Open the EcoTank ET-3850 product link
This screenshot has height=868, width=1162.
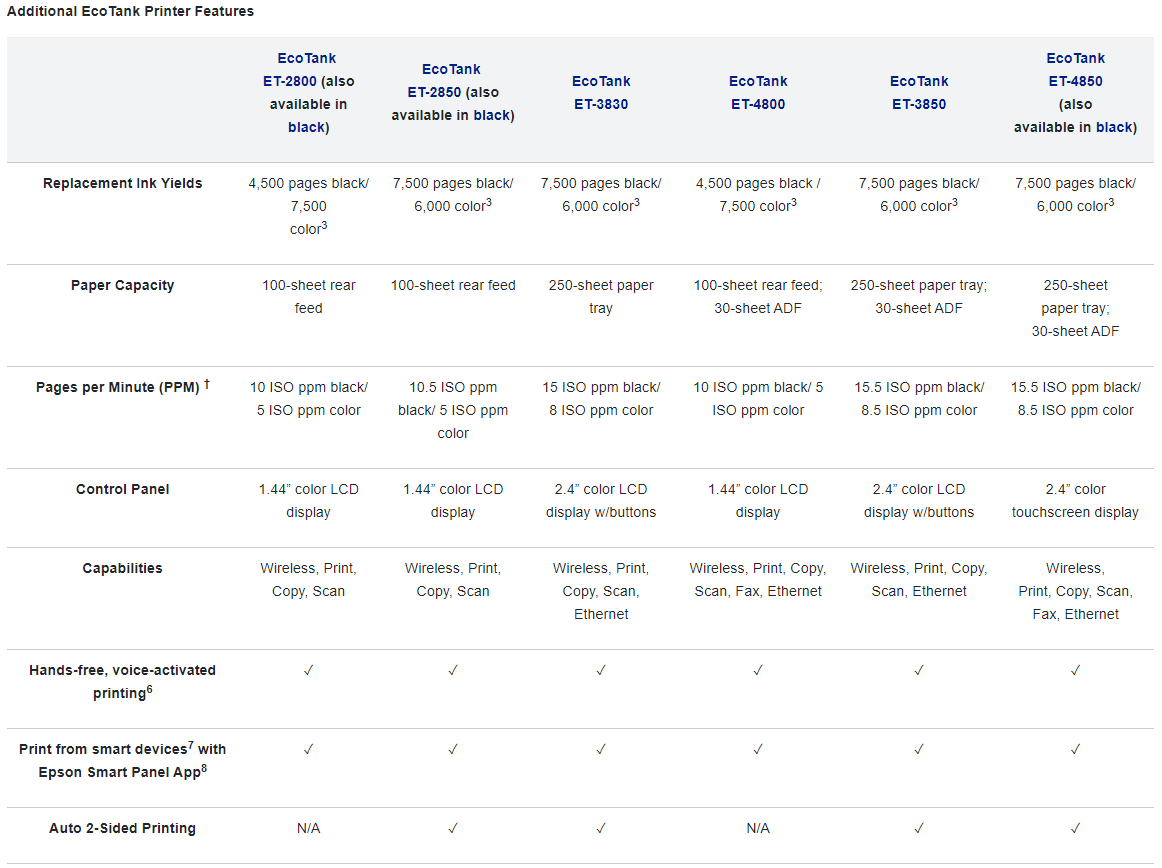919,93
